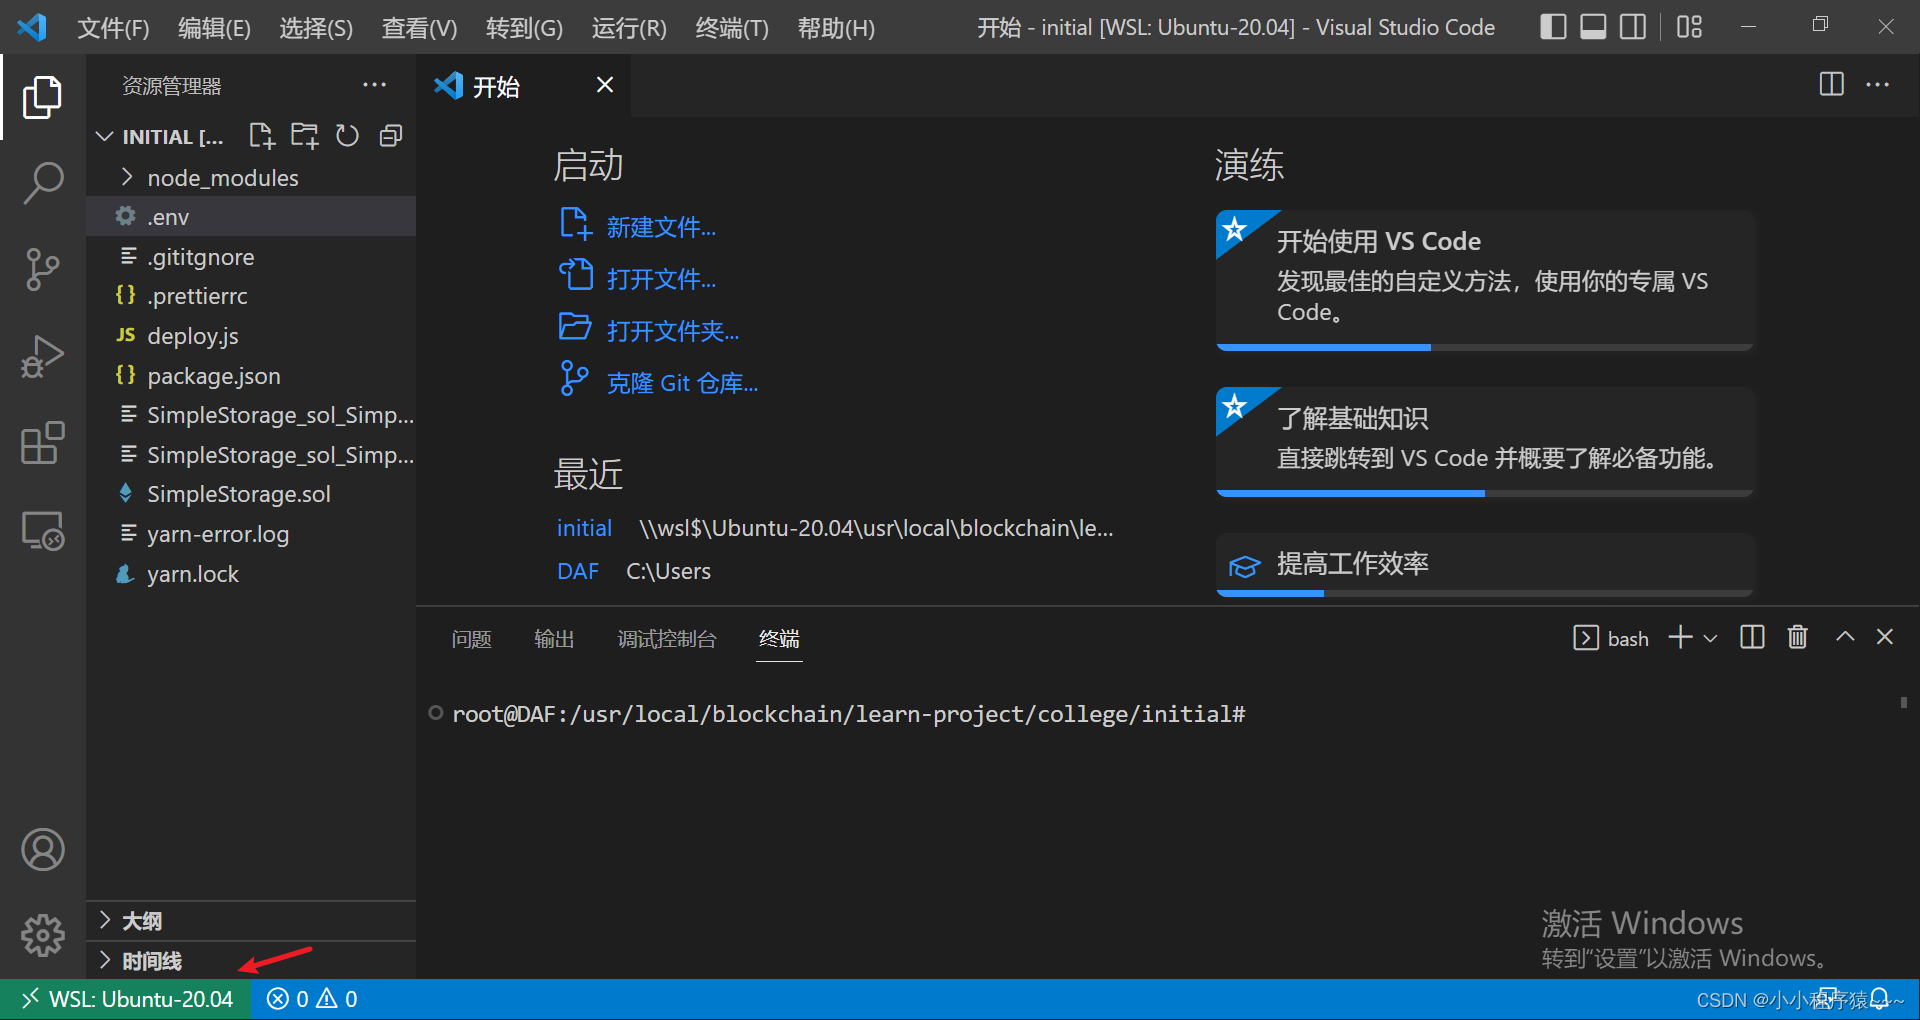This screenshot has height=1020, width=1920.
Task: Close the 开始 editor tab
Action: point(605,85)
